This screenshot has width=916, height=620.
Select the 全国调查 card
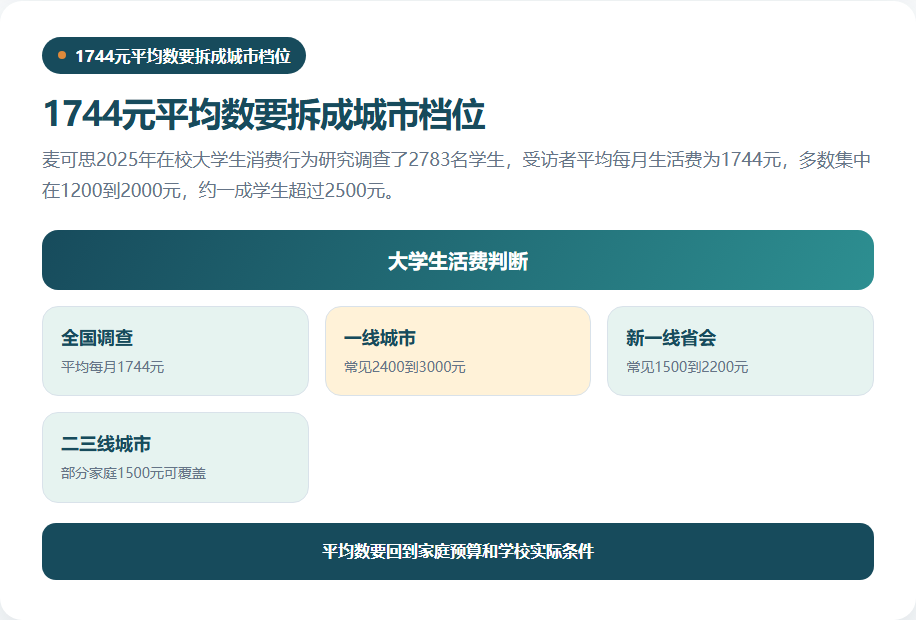[x=175, y=351]
